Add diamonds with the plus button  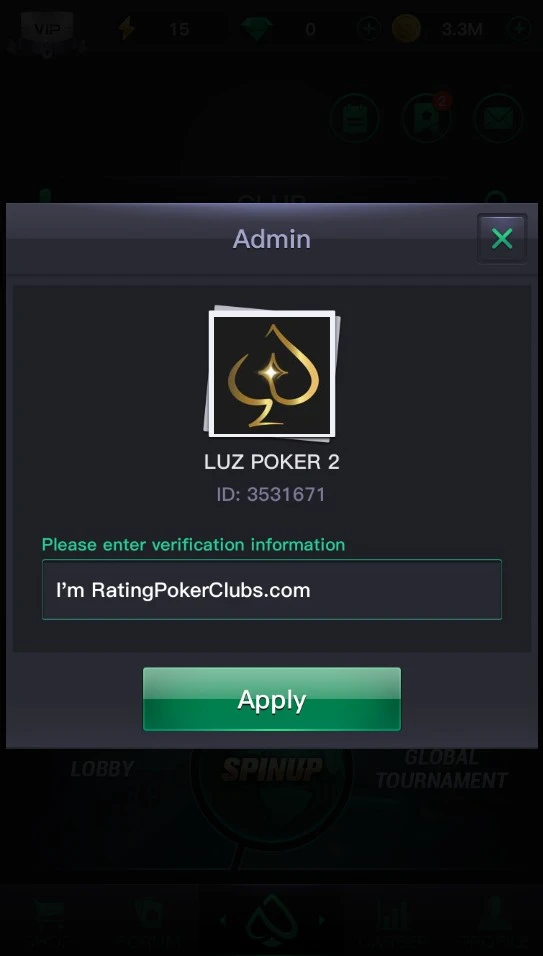368,28
